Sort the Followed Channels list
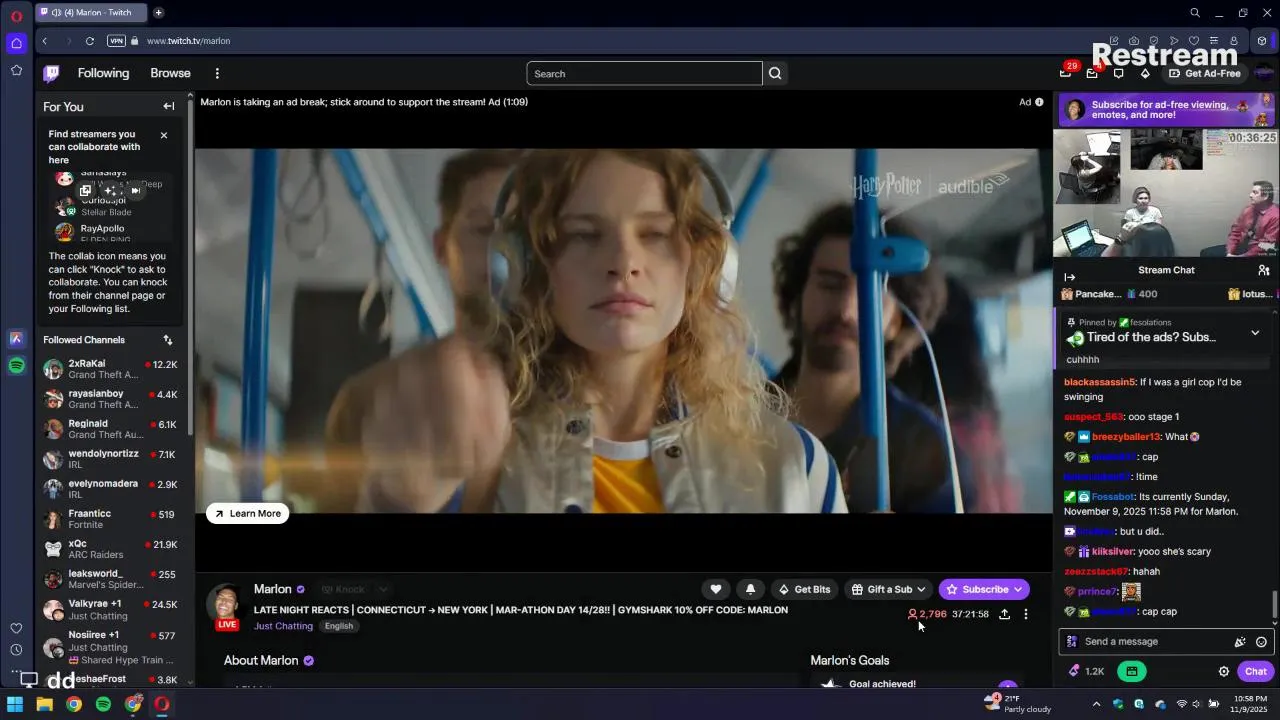Viewport: 1280px width, 720px height. tap(168, 340)
